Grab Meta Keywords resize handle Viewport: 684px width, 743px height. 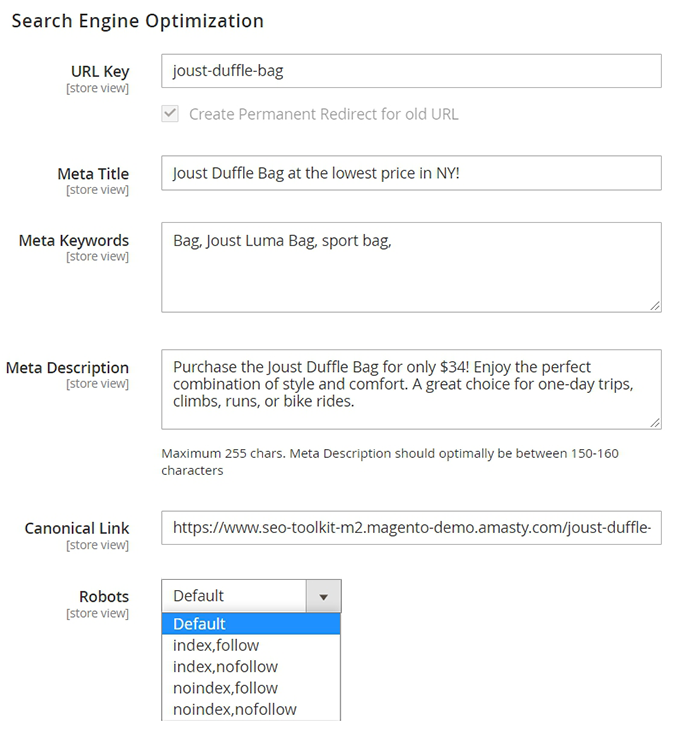pos(654,305)
